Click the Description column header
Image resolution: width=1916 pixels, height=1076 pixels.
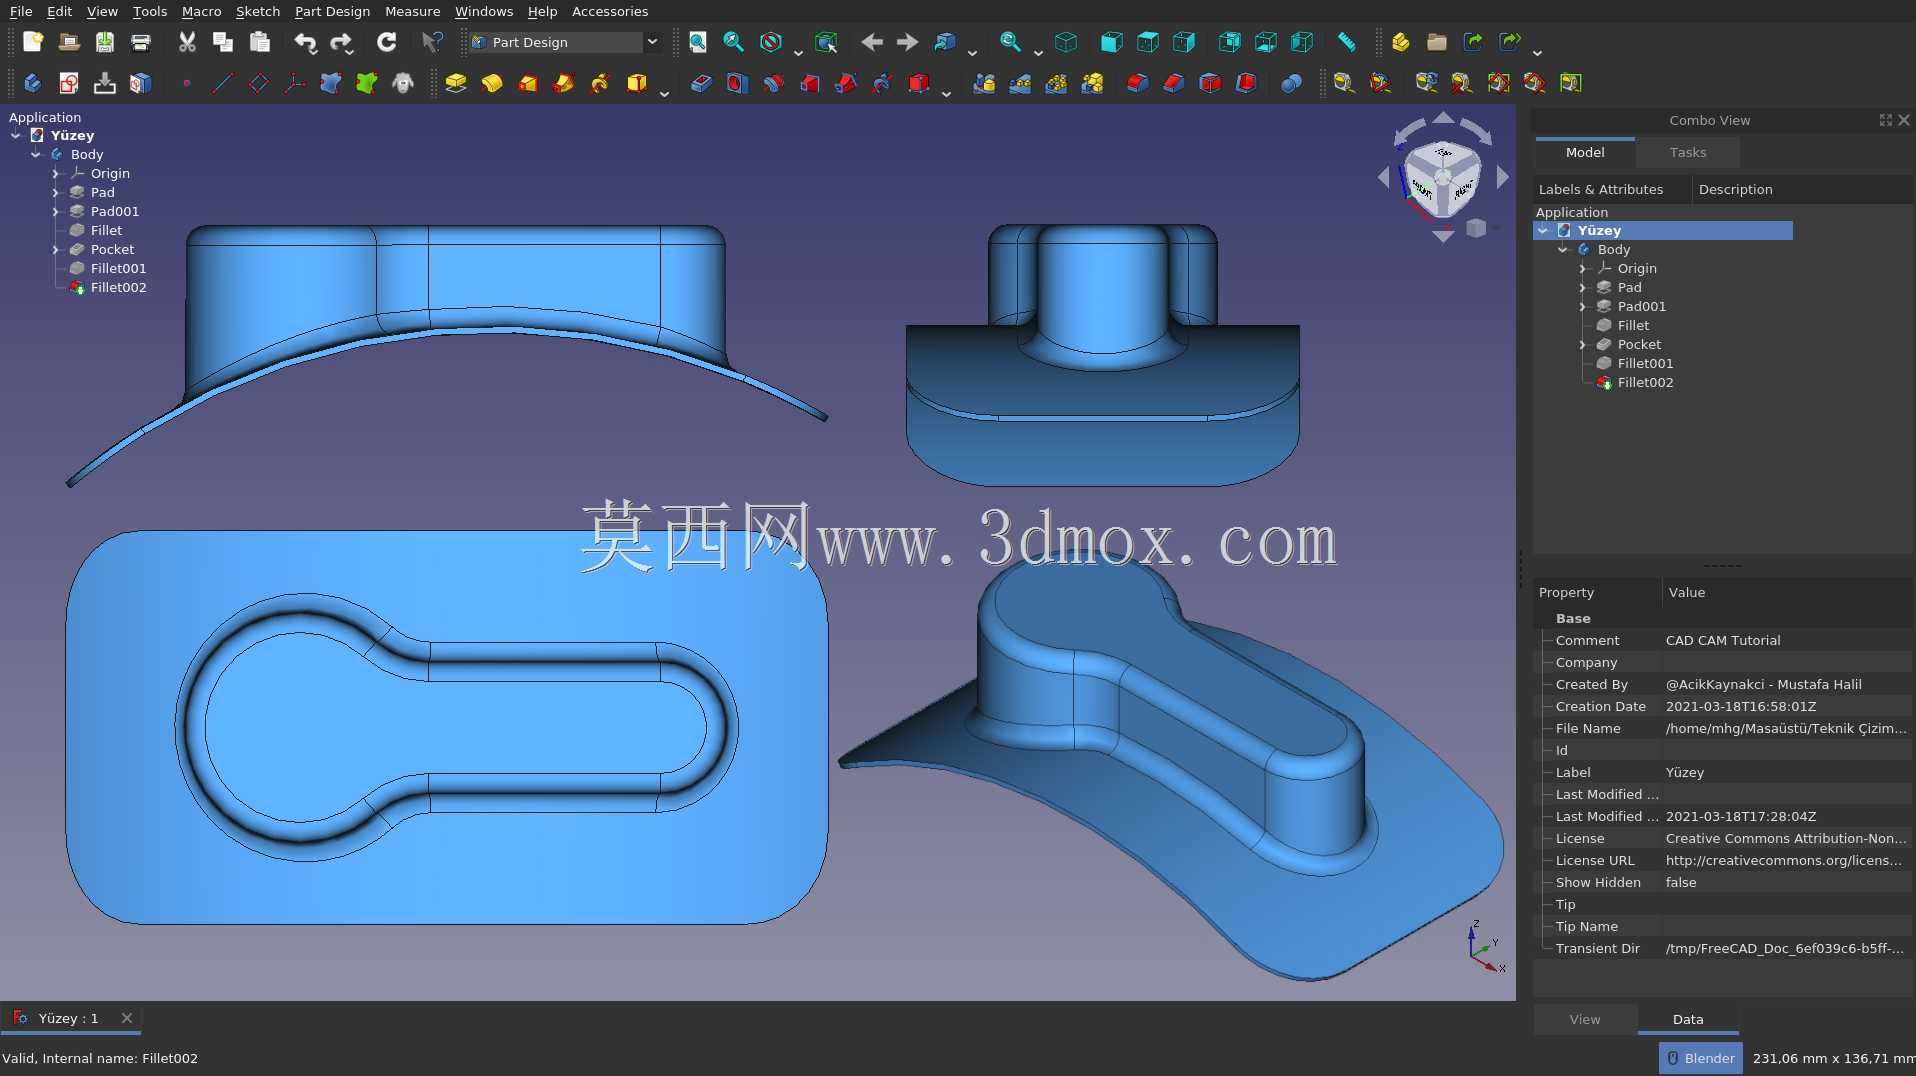(x=1735, y=190)
